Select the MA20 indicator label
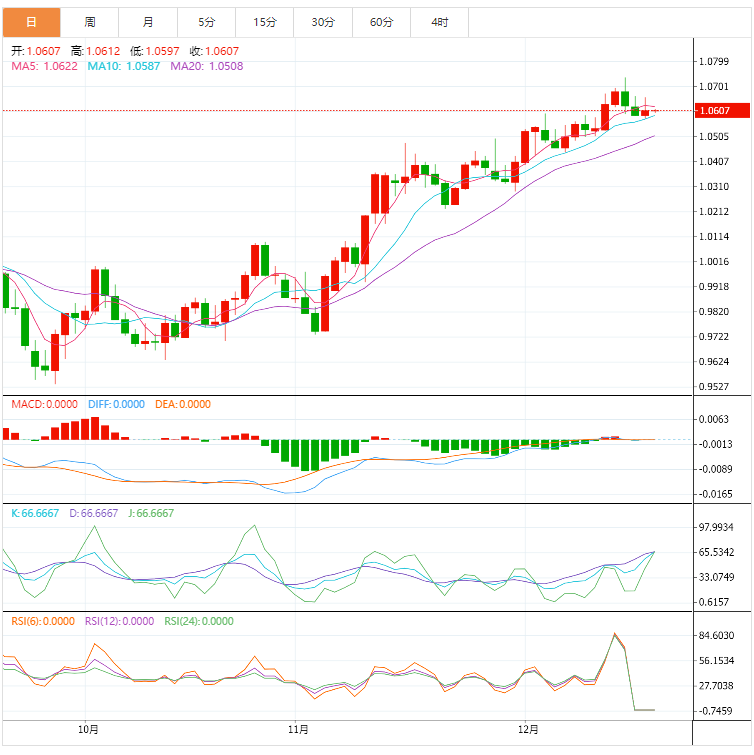This screenshot has width=754, height=755. coord(207,66)
